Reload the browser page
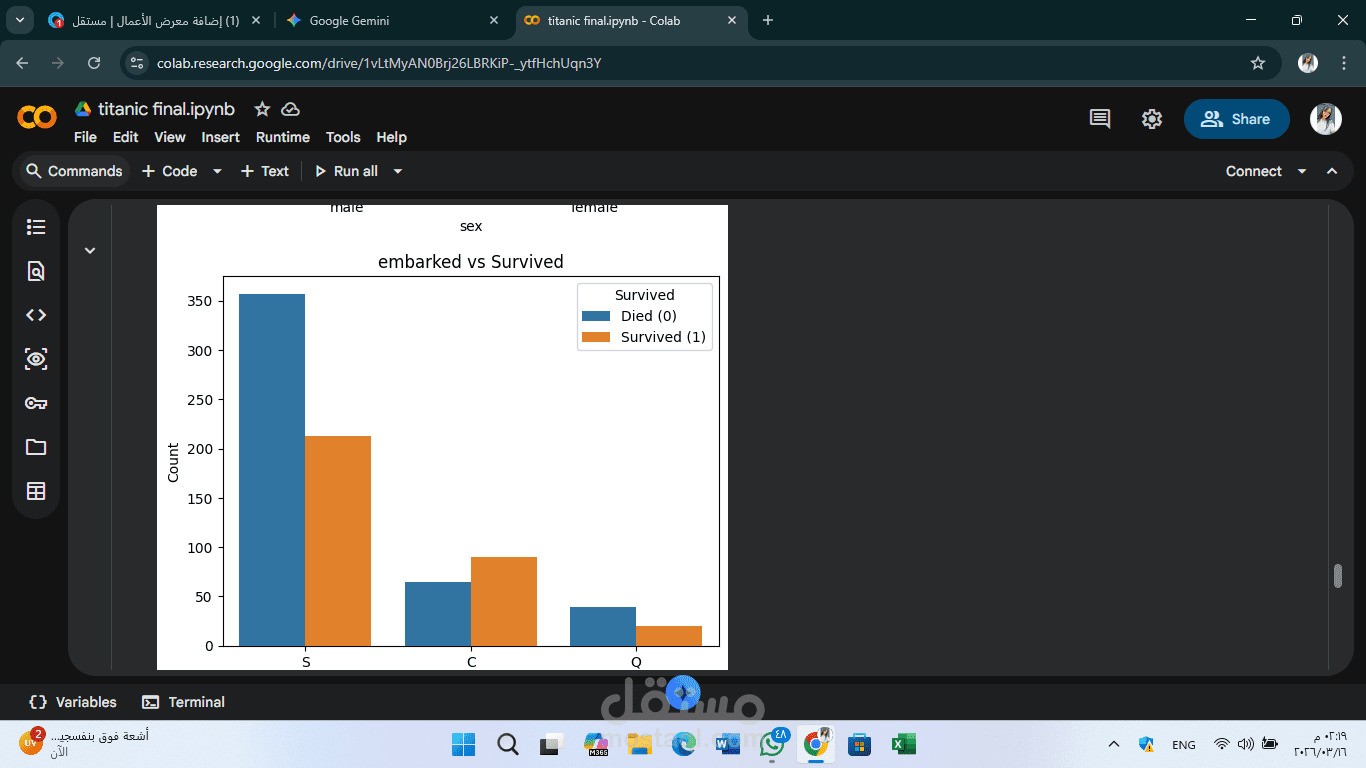This screenshot has height=768, width=1366. point(94,63)
